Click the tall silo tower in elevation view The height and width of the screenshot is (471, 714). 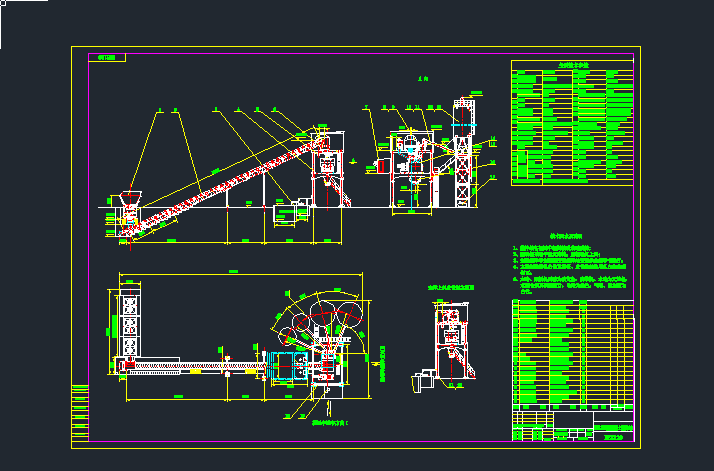(462, 152)
